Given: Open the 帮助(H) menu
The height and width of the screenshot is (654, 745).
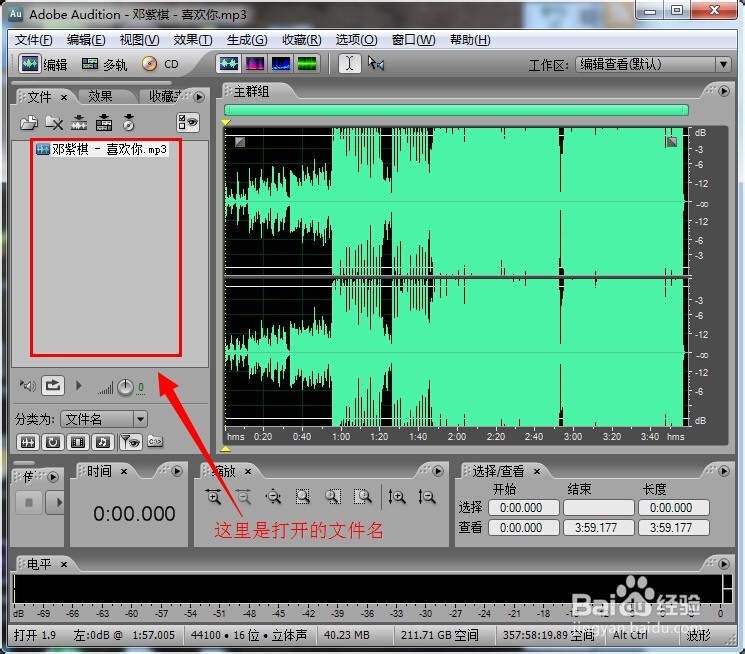Looking at the screenshot, I should pos(470,40).
